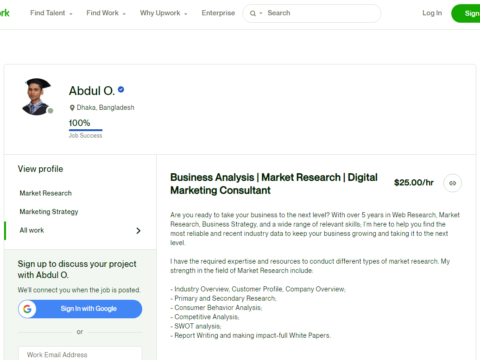
Task: Click the green Sign Up button
Action: [466, 13]
